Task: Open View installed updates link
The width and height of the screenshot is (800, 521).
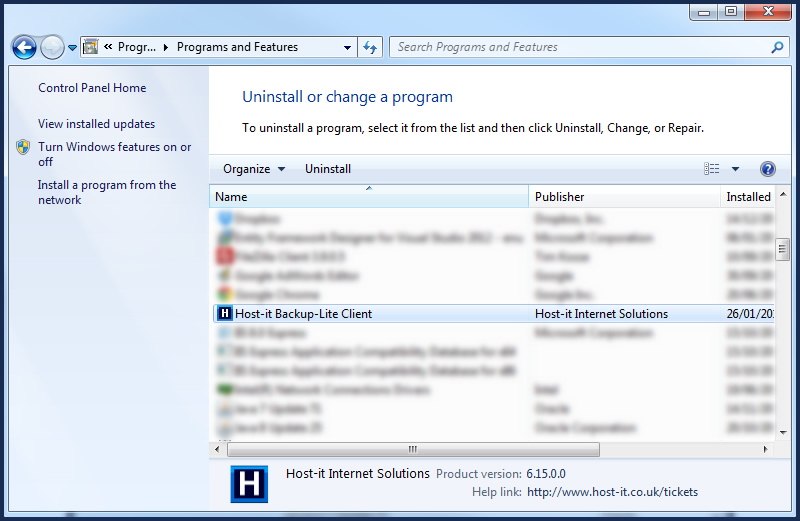Action: click(x=96, y=124)
